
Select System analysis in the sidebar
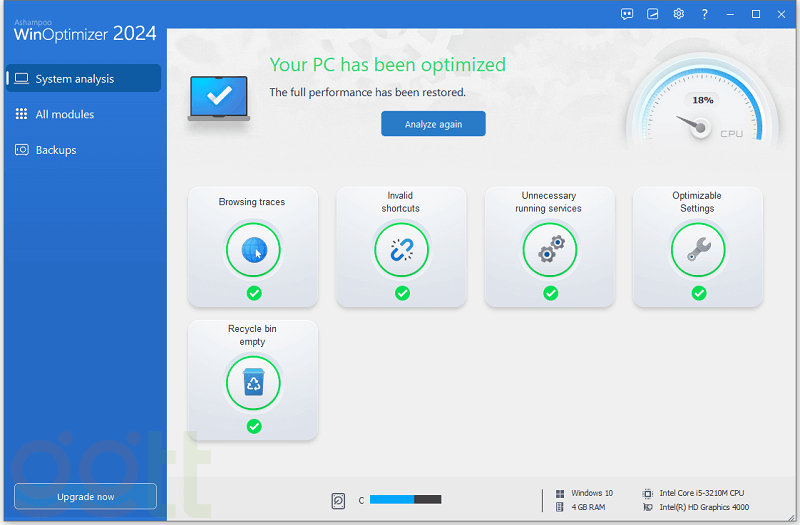[83, 79]
